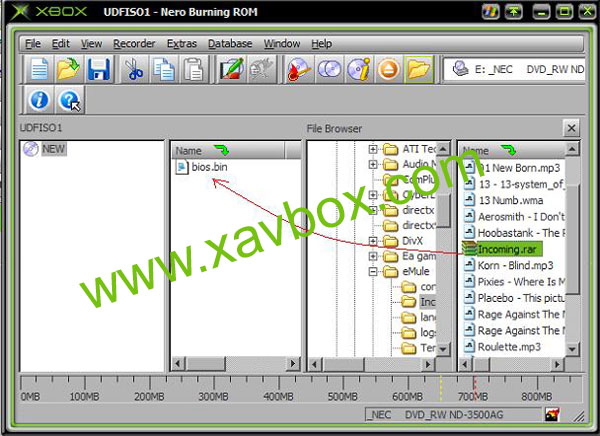This screenshot has height=436, width=600.
Task: Save the compilation with floppy icon
Action: (98, 70)
